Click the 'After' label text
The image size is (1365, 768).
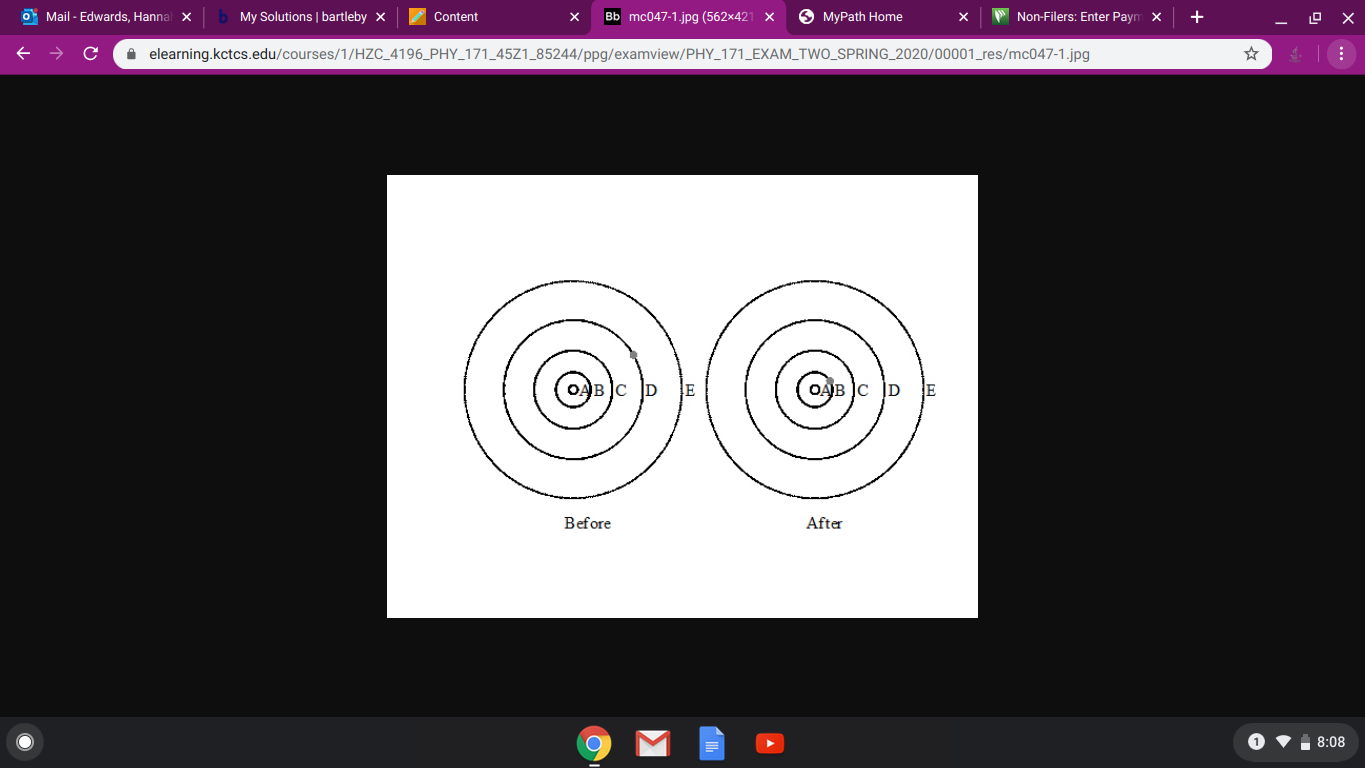[825, 523]
